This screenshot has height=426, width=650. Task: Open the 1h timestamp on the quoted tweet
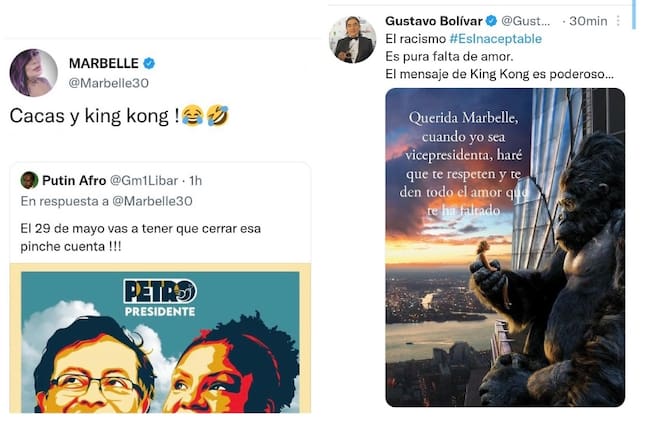(195, 181)
